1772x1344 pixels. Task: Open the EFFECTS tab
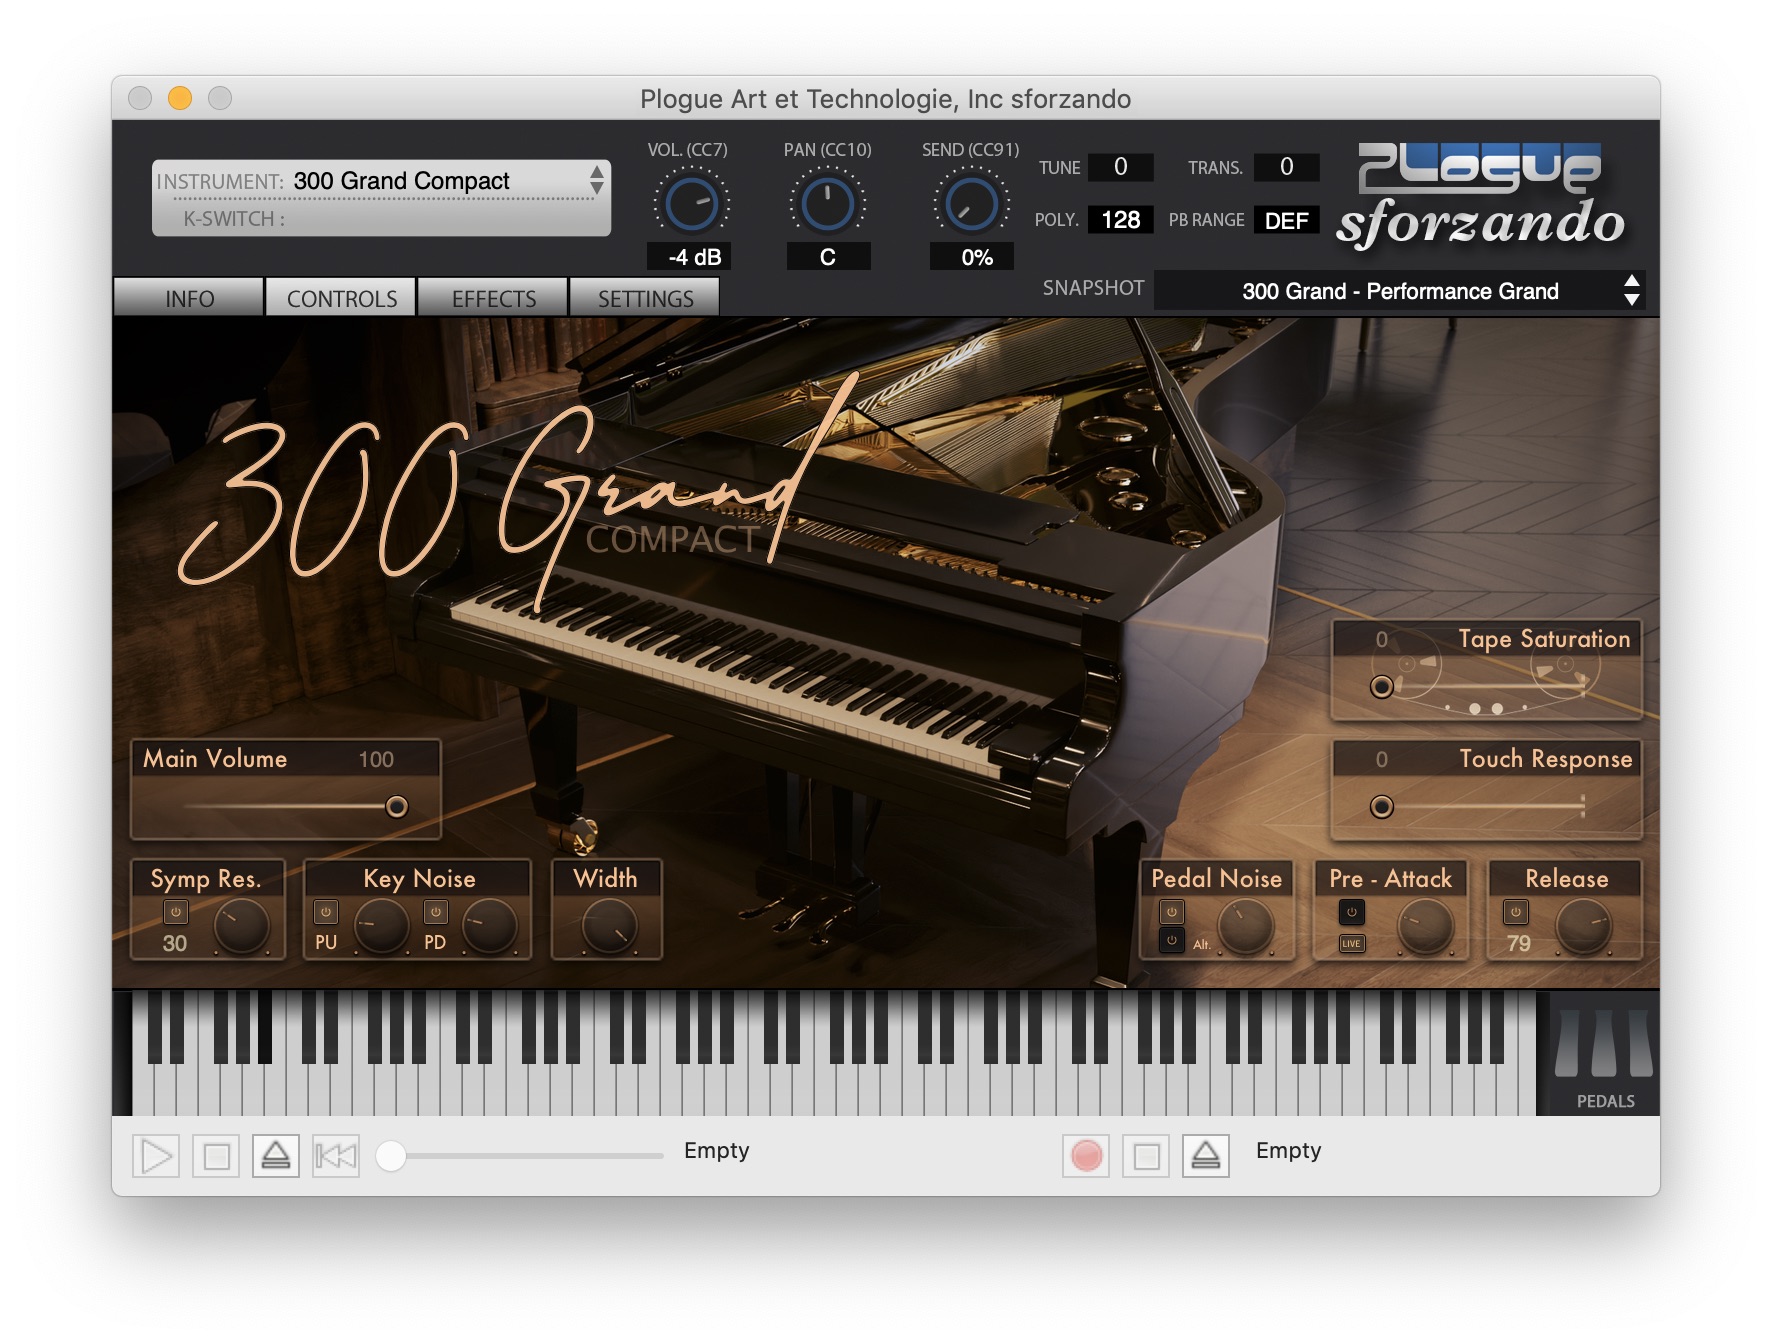coord(493,298)
